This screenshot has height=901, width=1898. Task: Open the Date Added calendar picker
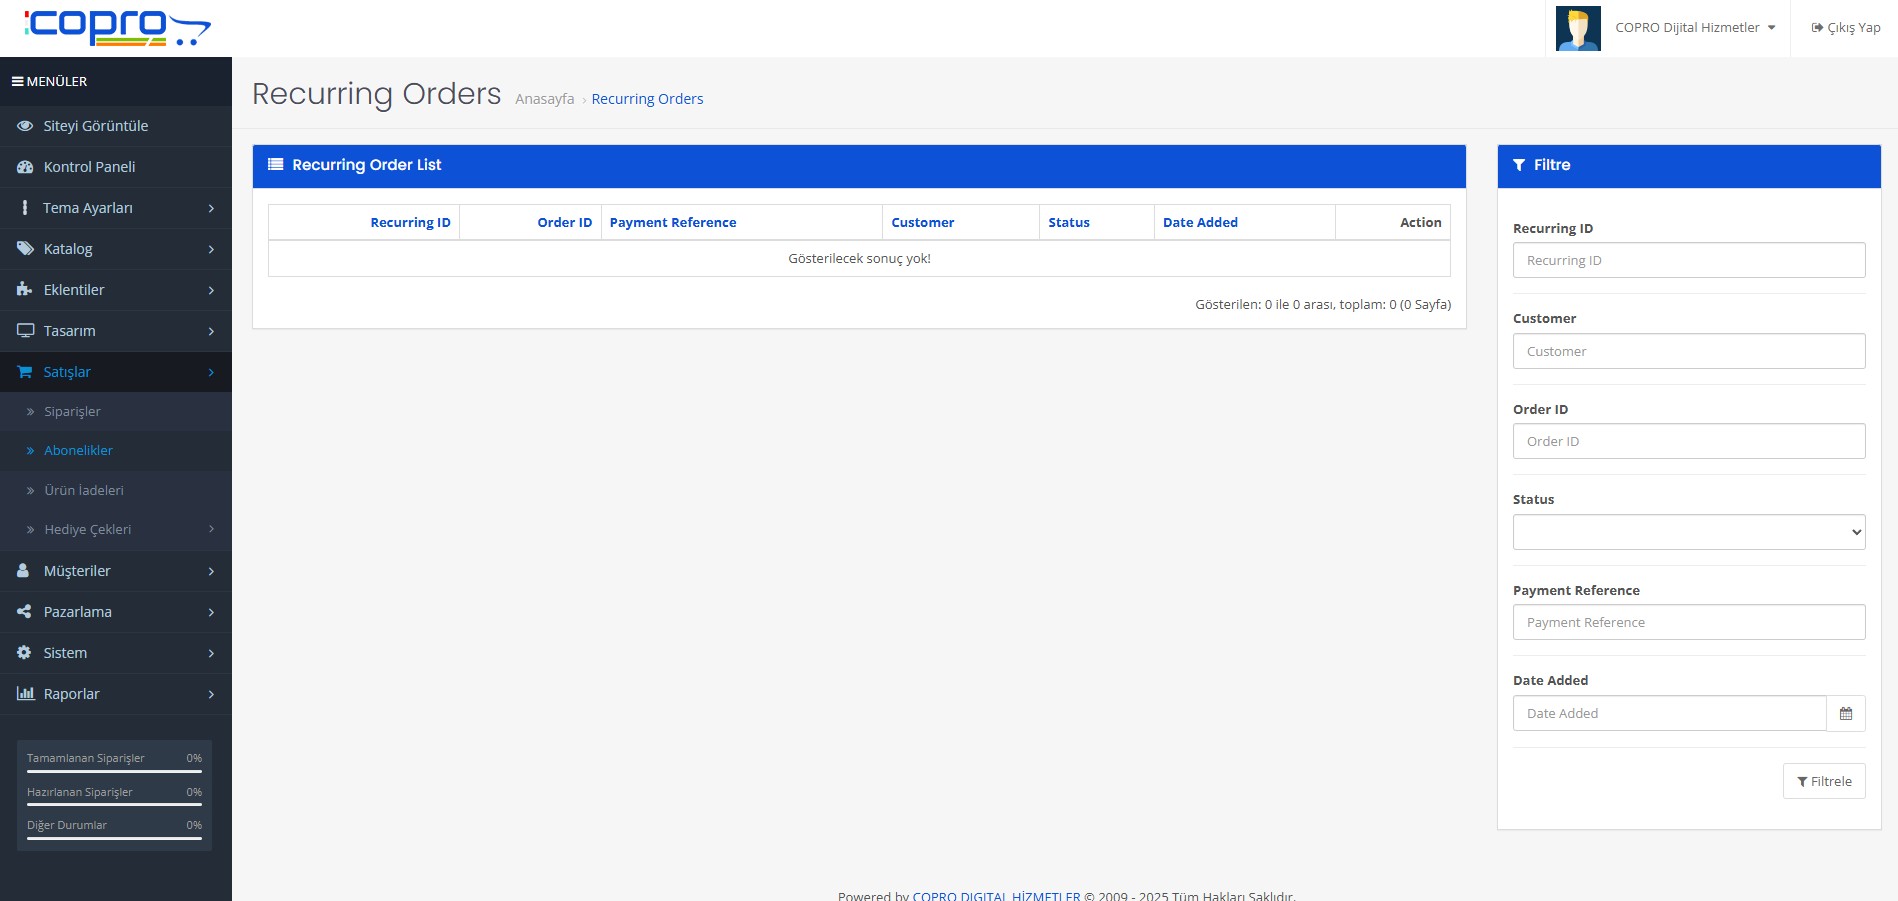pos(1845,714)
